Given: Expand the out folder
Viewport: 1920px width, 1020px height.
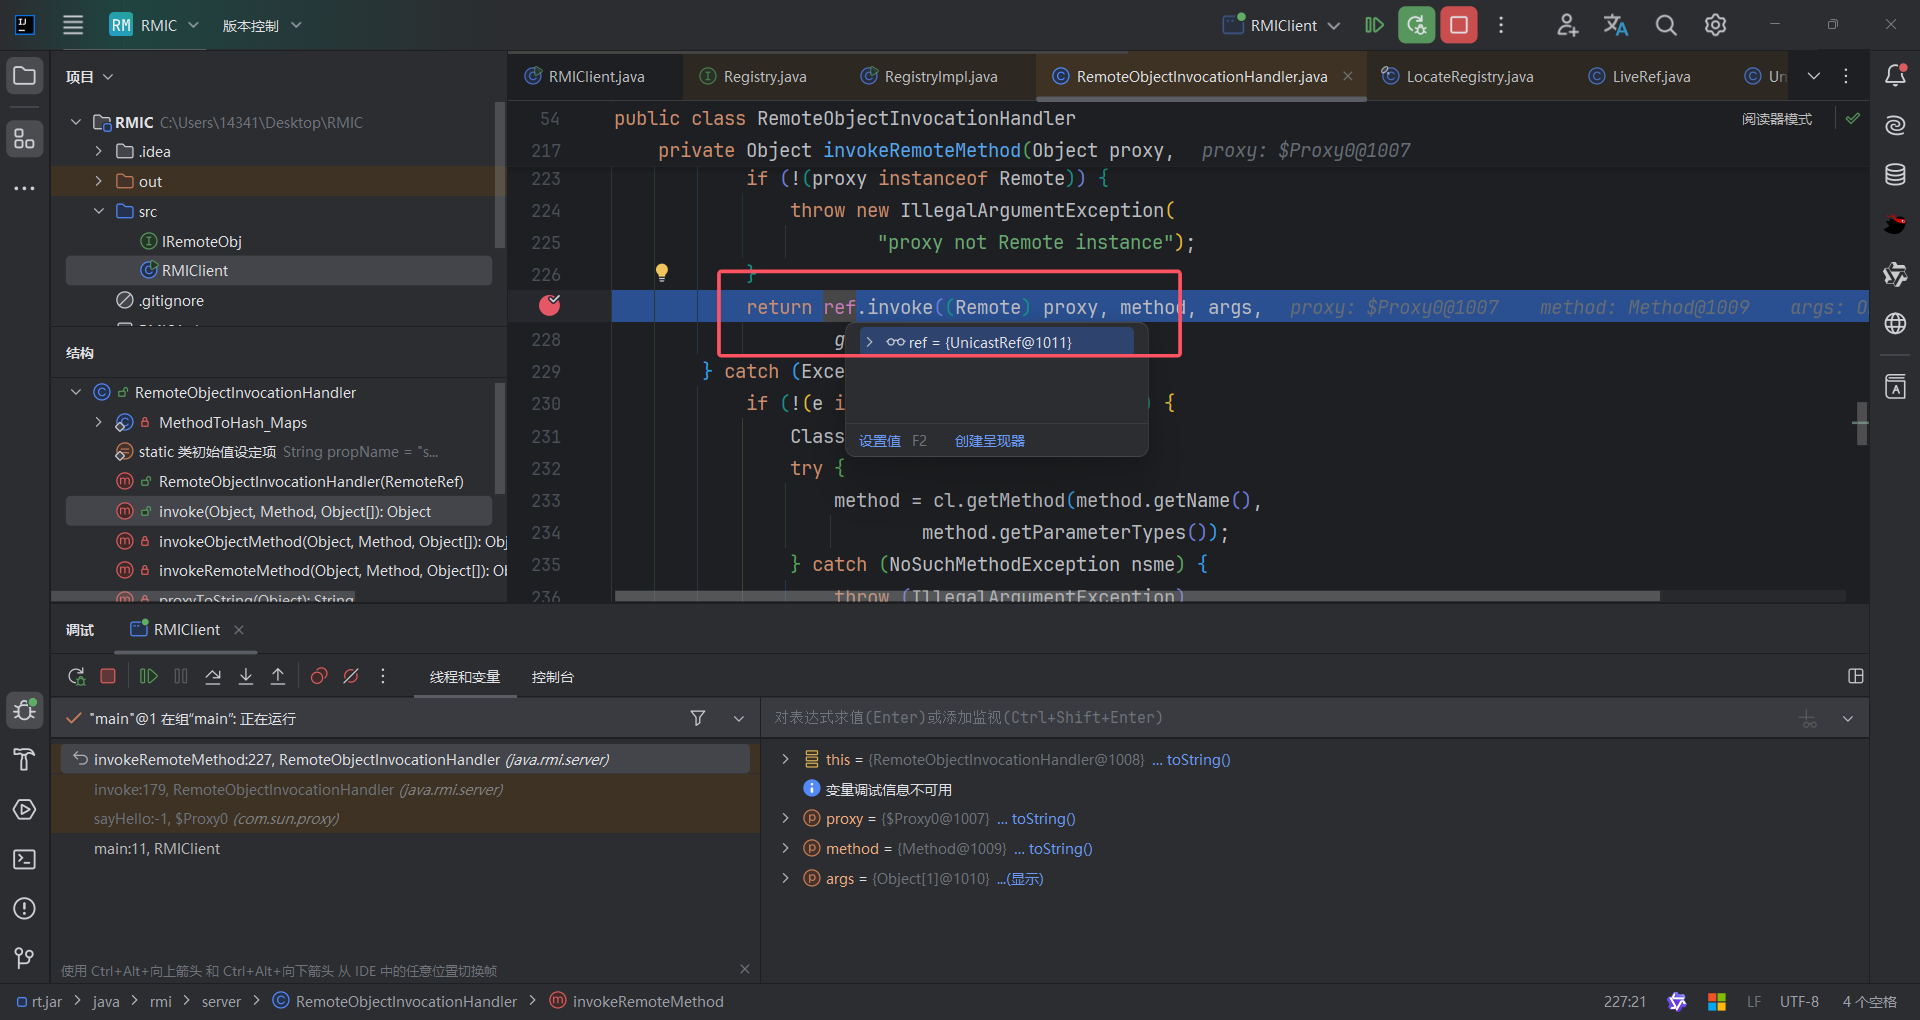Looking at the screenshot, I should coord(98,181).
